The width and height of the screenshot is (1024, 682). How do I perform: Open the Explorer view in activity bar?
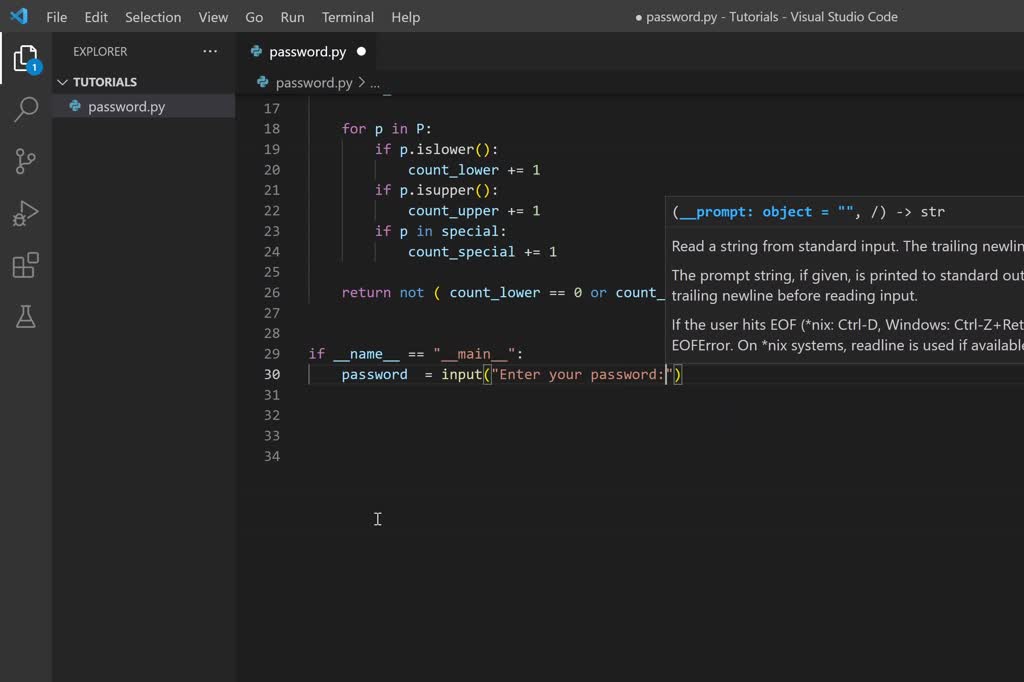coord(26,59)
